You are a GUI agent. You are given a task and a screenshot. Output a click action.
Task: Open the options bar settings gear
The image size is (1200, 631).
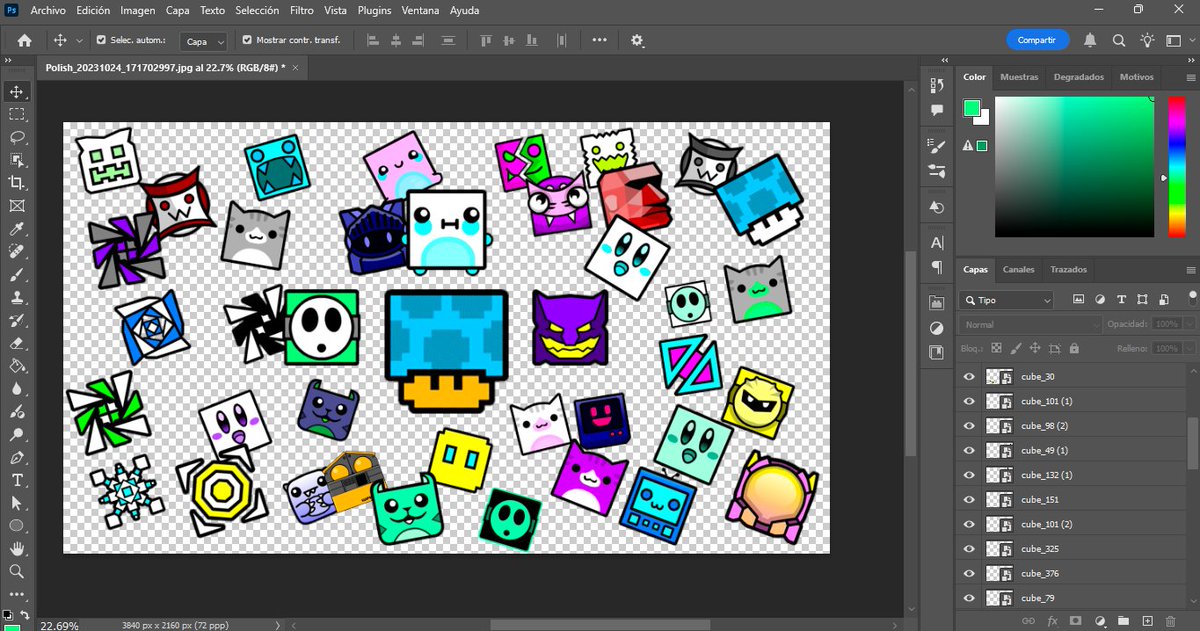click(637, 40)
